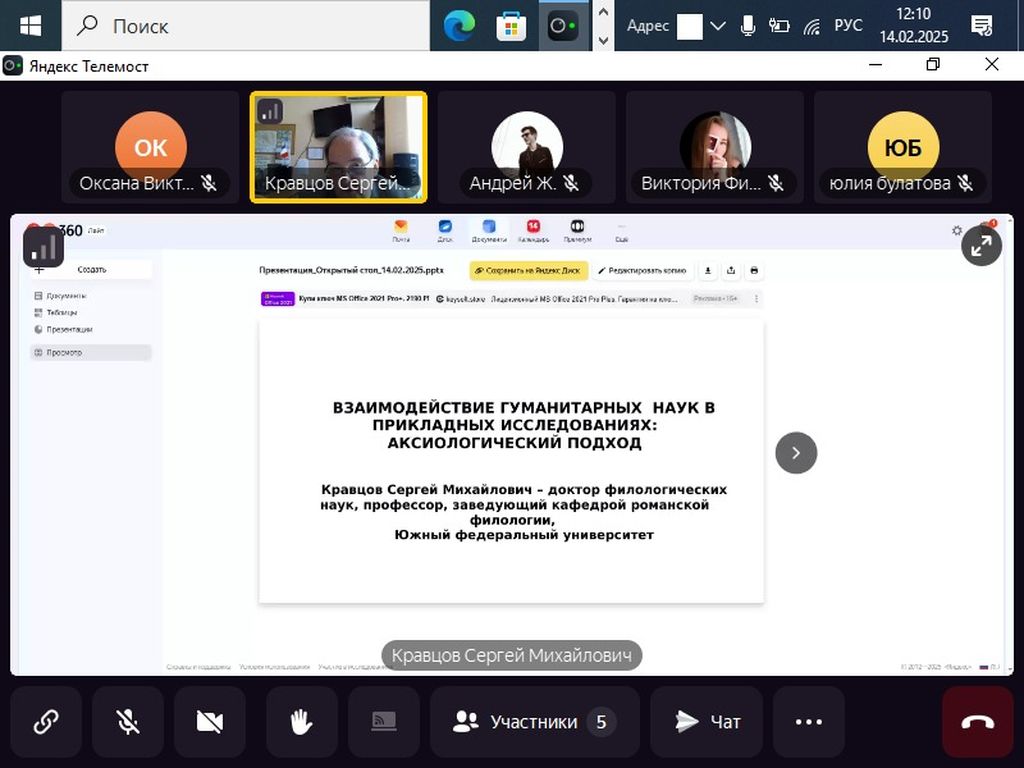Open the battery status tray icon

coord(779,26)
